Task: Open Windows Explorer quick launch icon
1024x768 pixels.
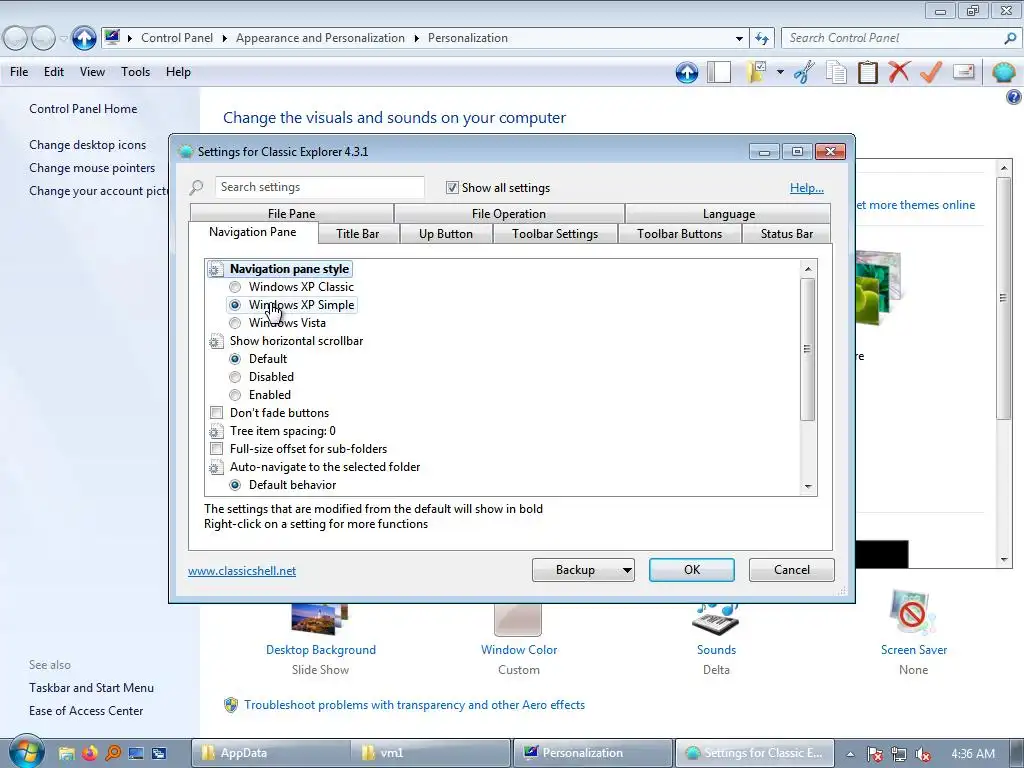Action: coord(66,753)
